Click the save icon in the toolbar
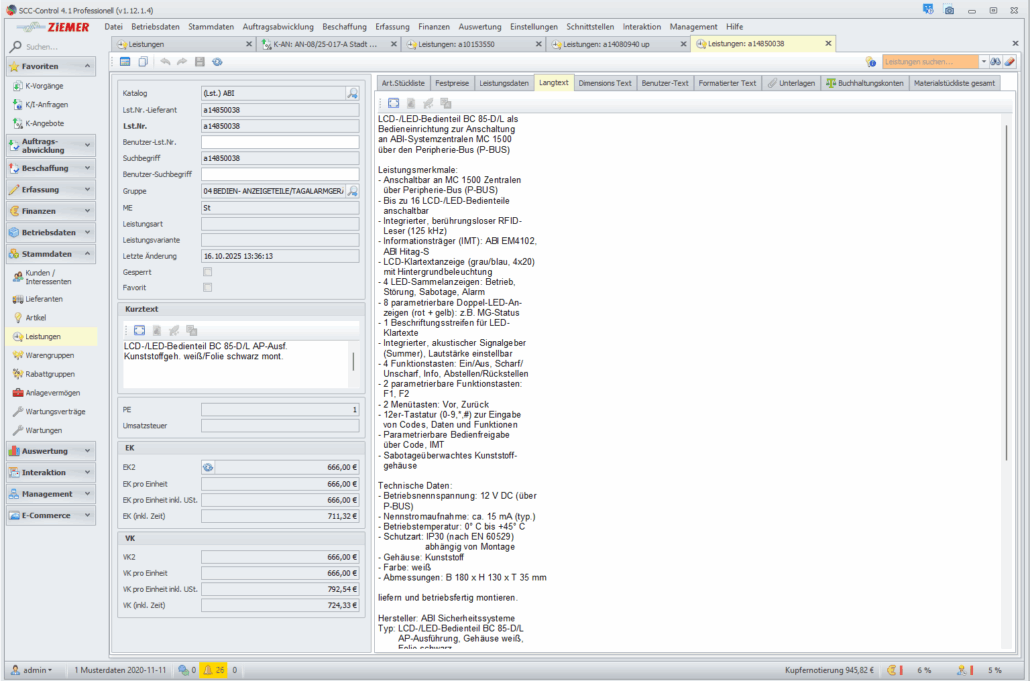Image resolution: width=1030 pixels, height=681 pixels. pyautogui.click(x=200, y=62)
